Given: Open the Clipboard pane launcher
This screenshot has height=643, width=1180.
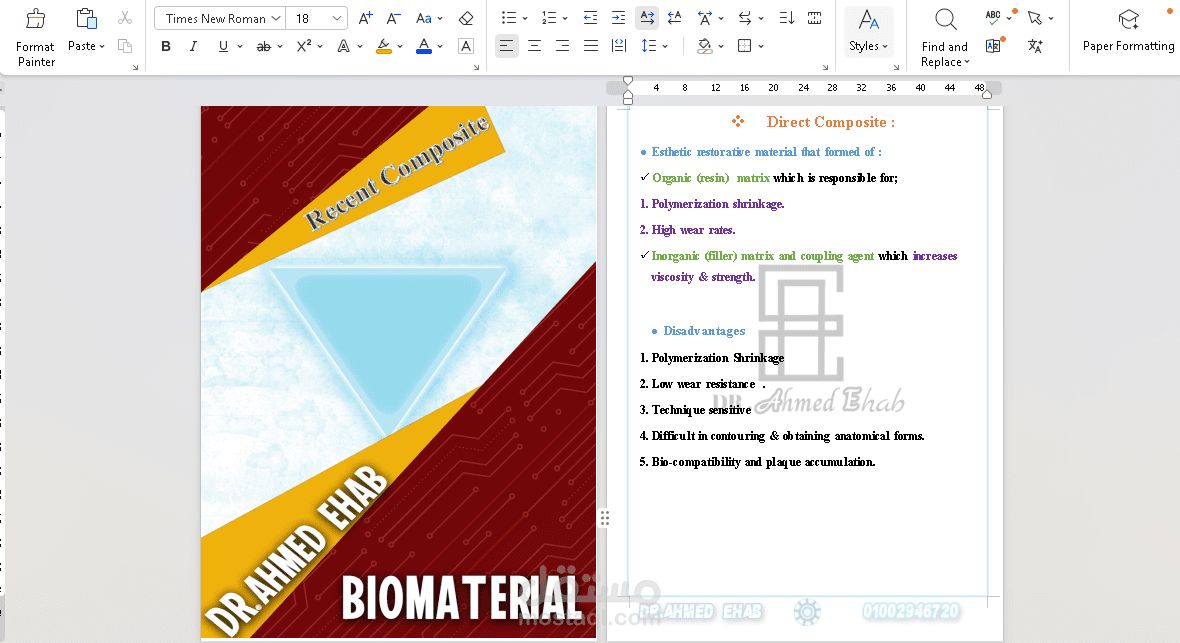Looking at the screenshot, I should 135,68.
